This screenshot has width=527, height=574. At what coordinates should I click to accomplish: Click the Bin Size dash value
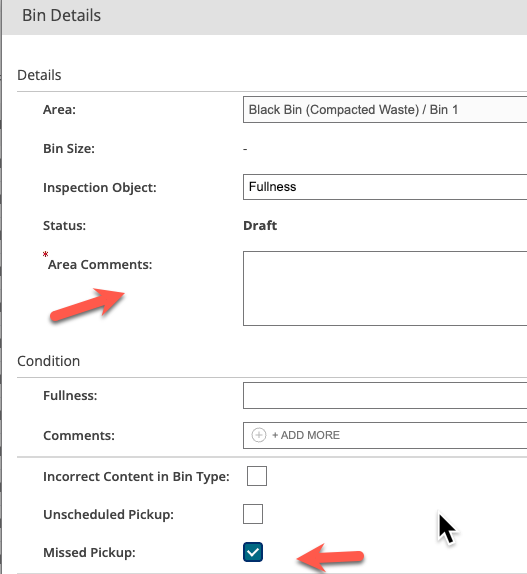(x=245, y=149)
